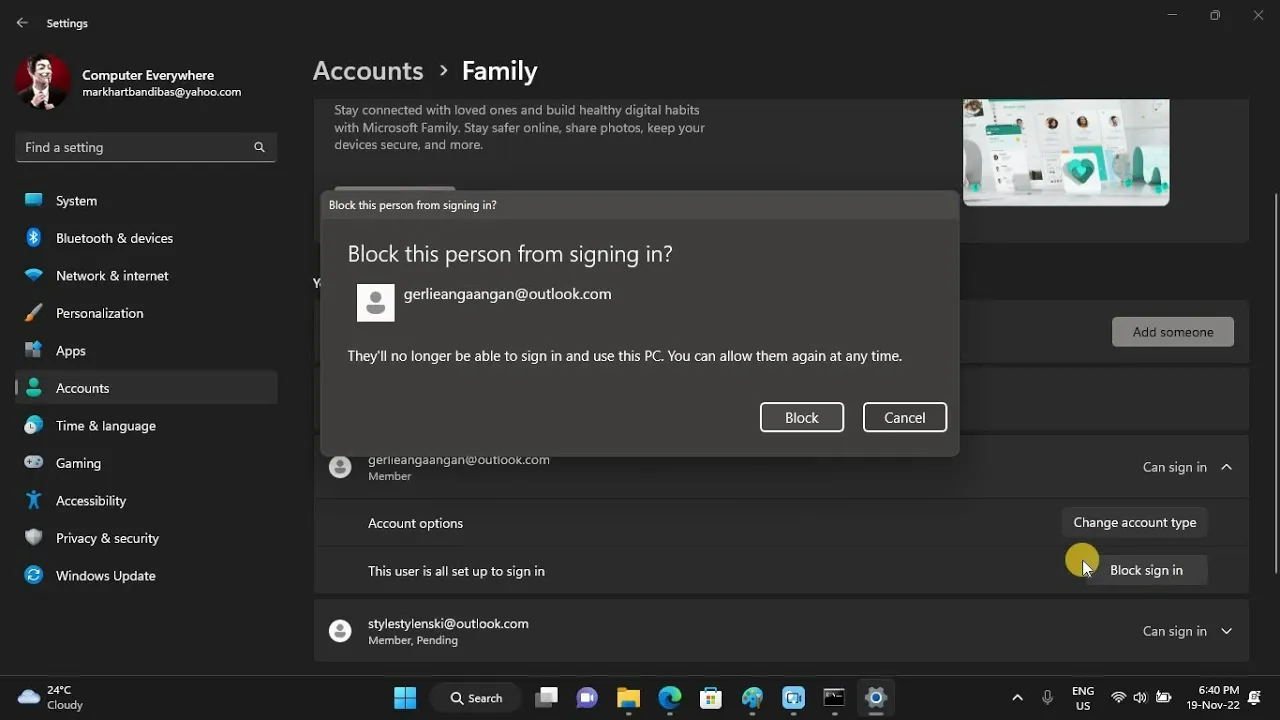Screen dimensions: 1280x720
Task: Click the Apps icon in the sidebar
Action: [34, 350]
